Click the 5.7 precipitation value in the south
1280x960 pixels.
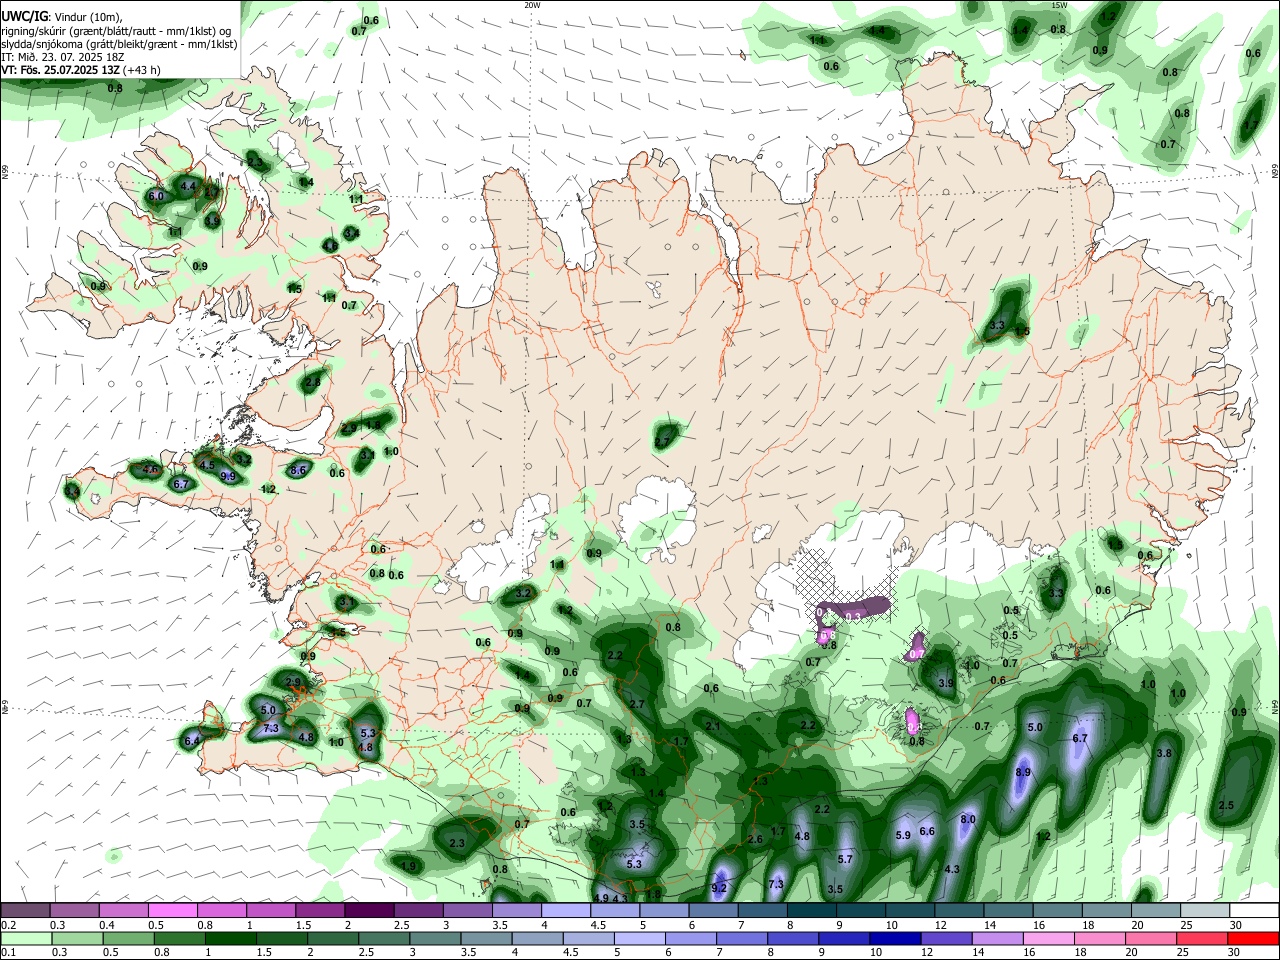pos(845,860)
